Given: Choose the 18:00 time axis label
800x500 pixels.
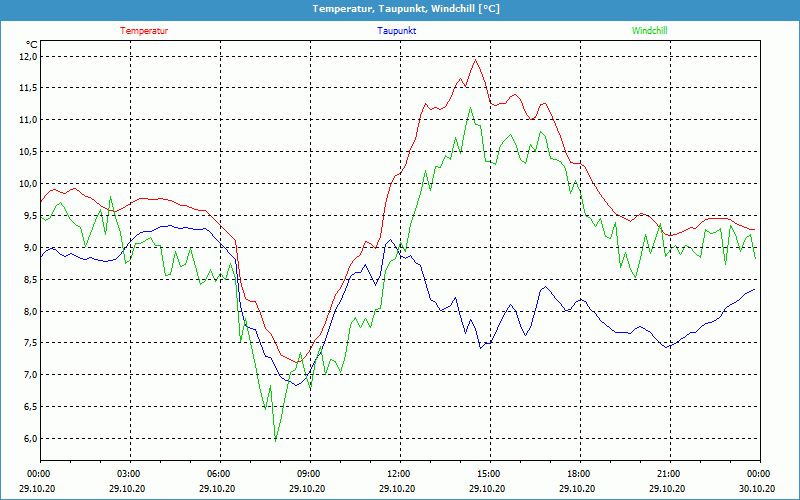Looking at the screenshot, I should [578, 474].
